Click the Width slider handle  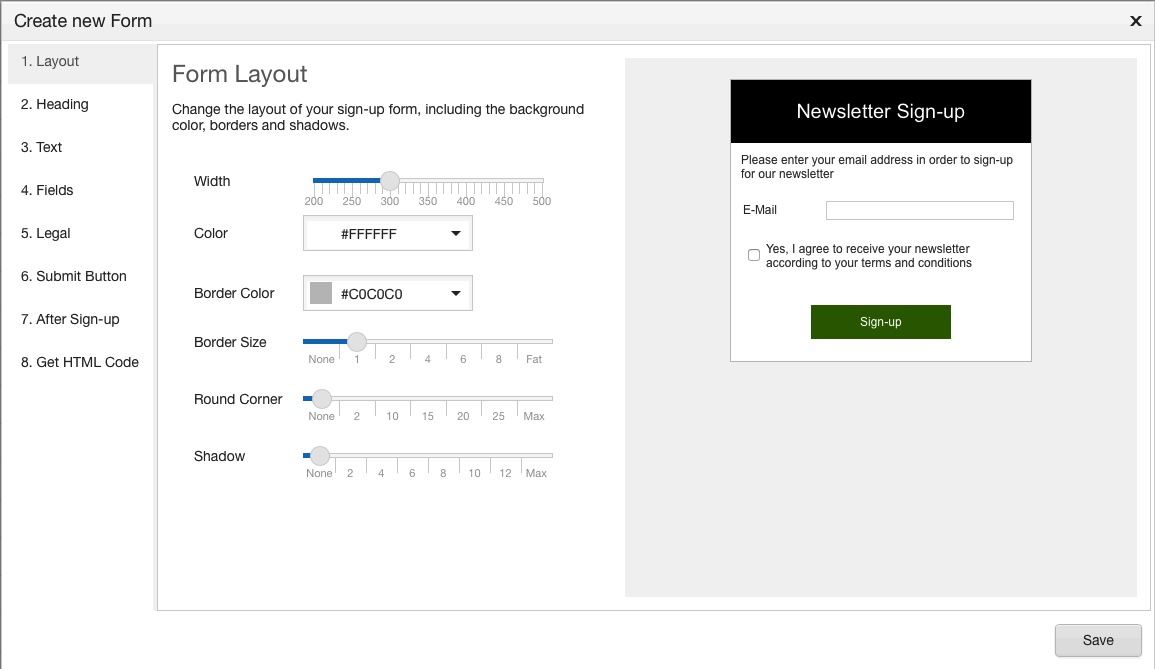coord(390,181)
